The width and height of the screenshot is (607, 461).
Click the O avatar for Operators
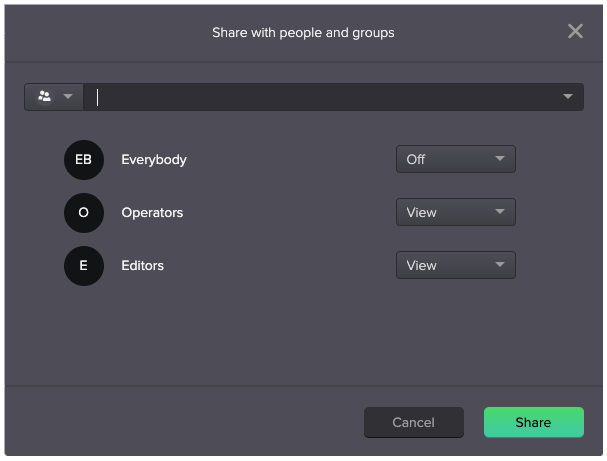point(84,213)
